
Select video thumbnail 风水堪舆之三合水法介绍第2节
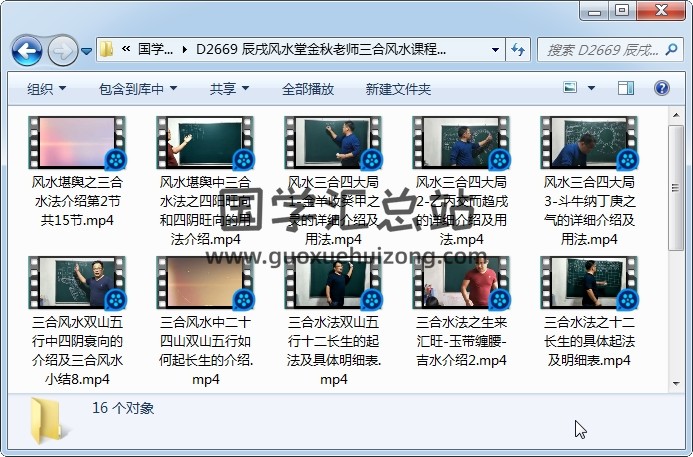point(77,143)
